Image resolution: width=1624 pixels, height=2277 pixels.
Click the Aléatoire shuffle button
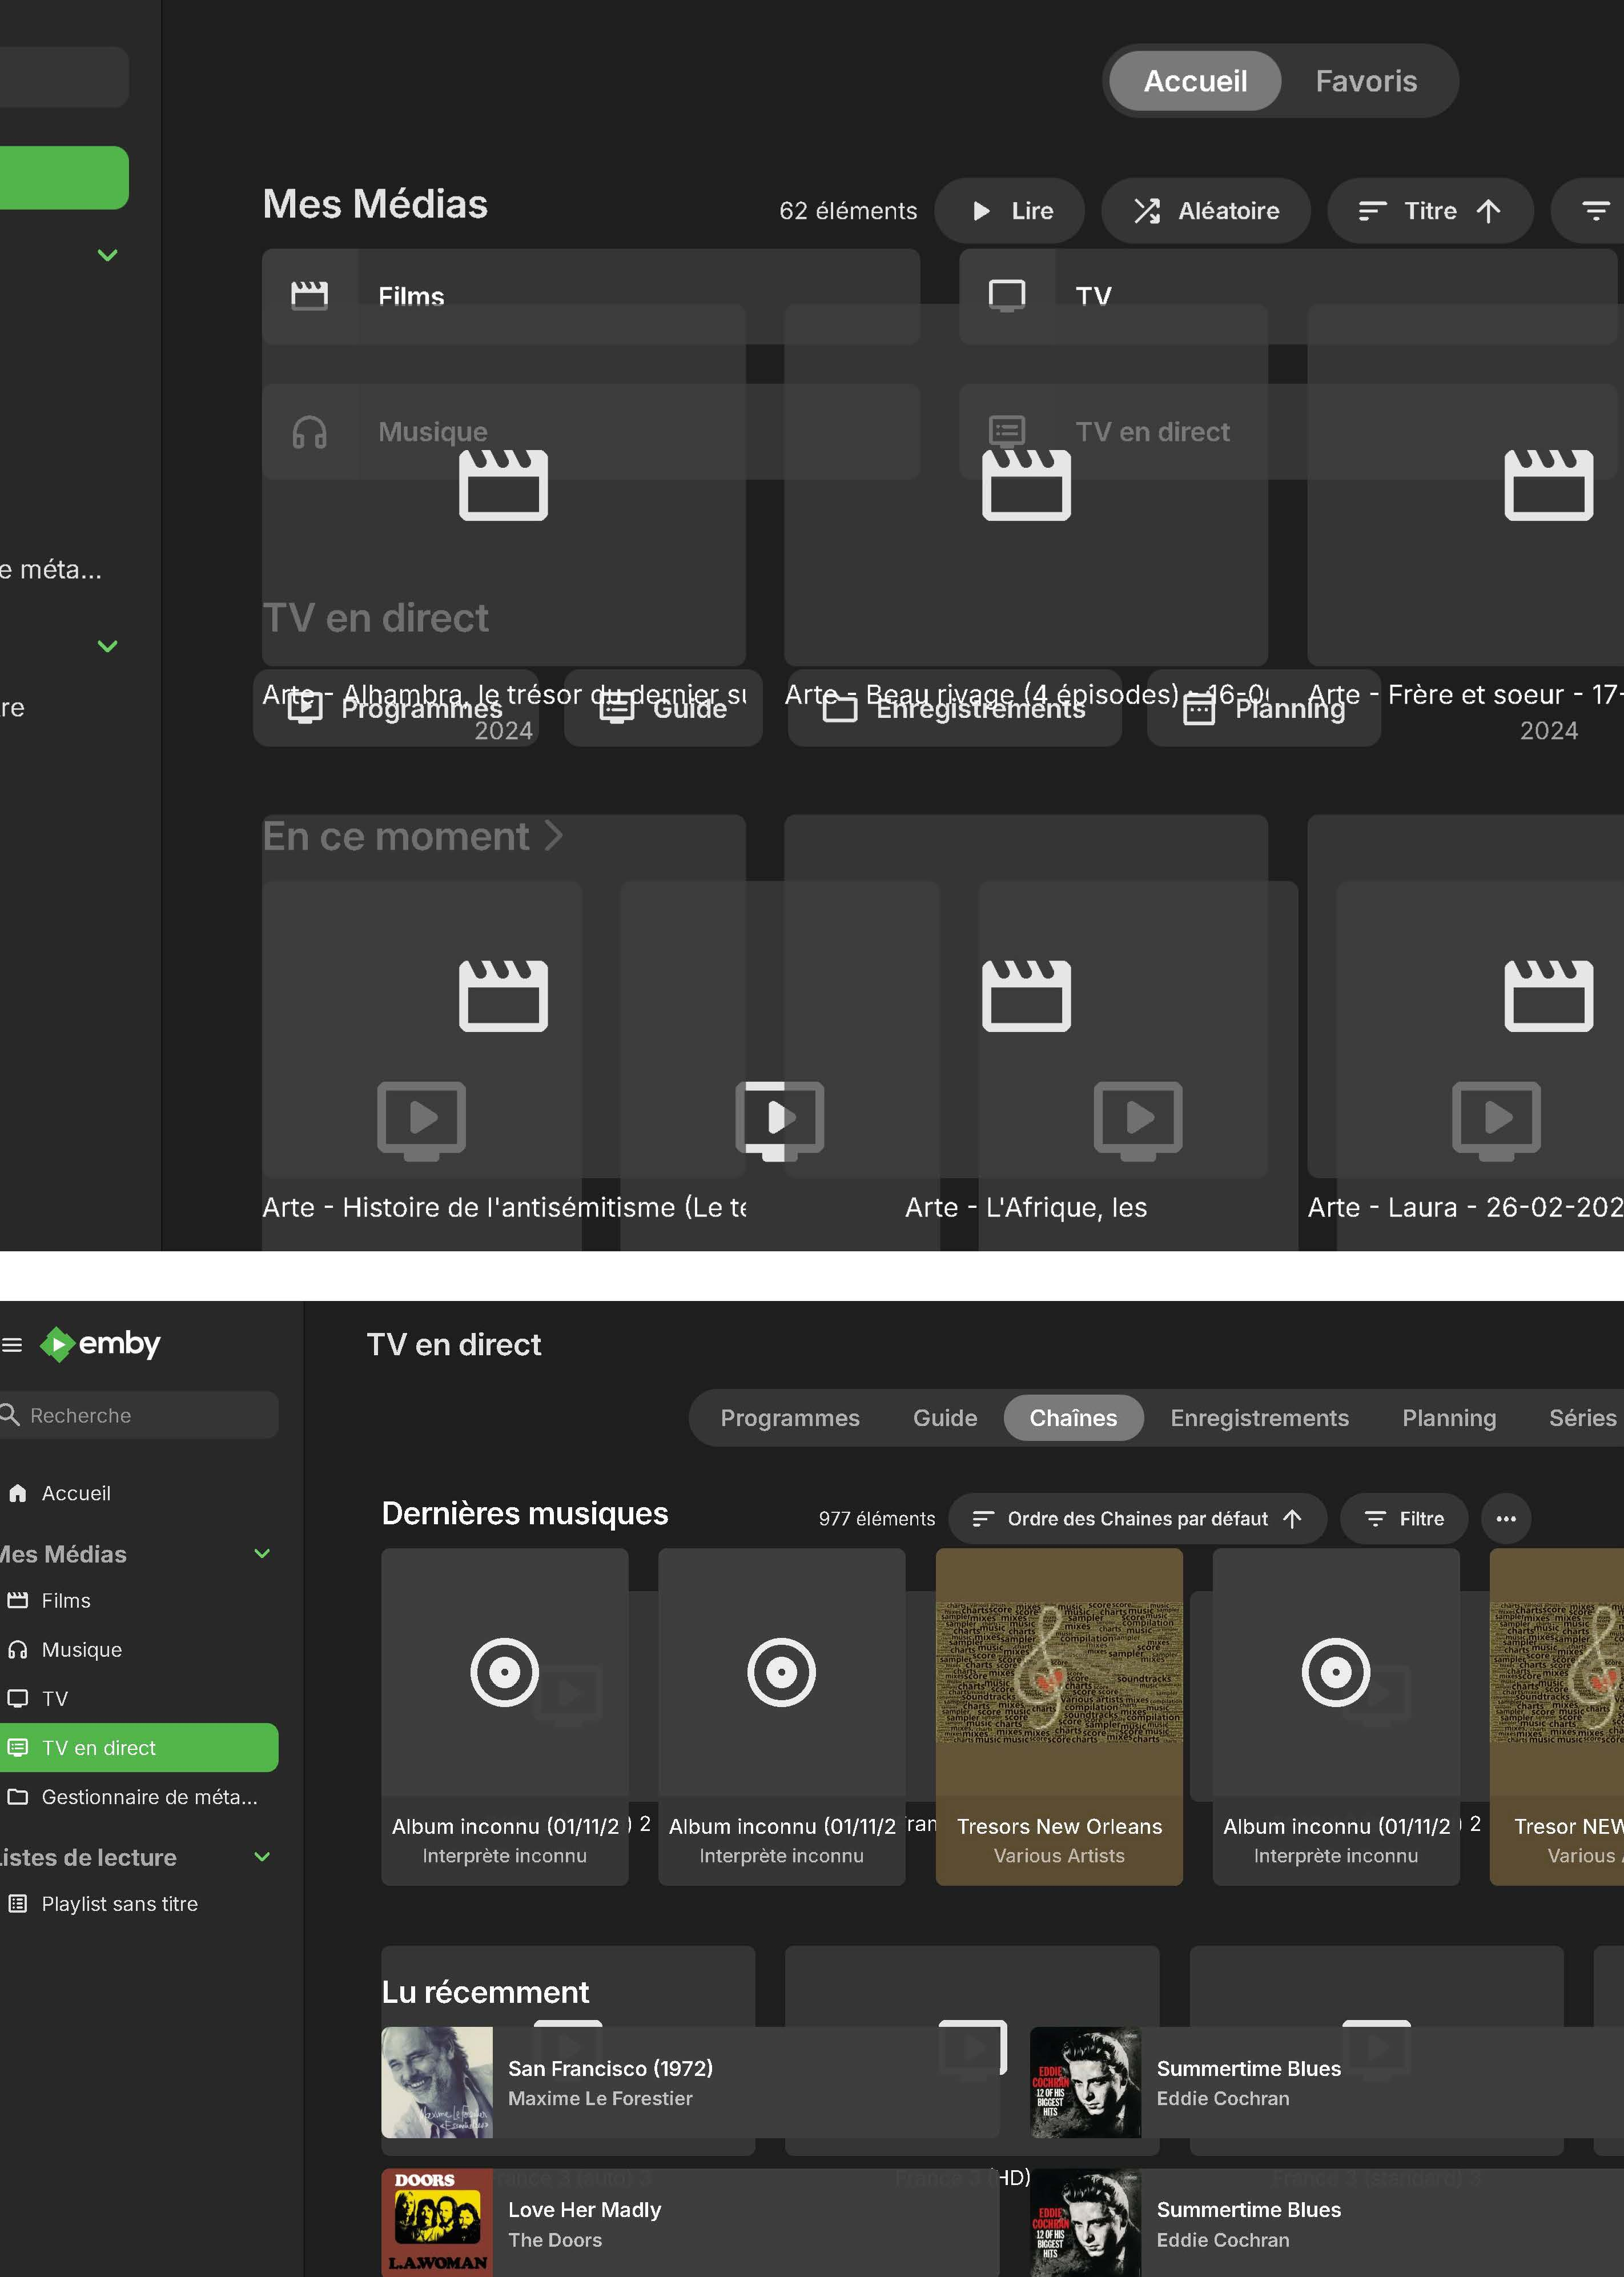pyautogui.click(x=1206, y=211)
